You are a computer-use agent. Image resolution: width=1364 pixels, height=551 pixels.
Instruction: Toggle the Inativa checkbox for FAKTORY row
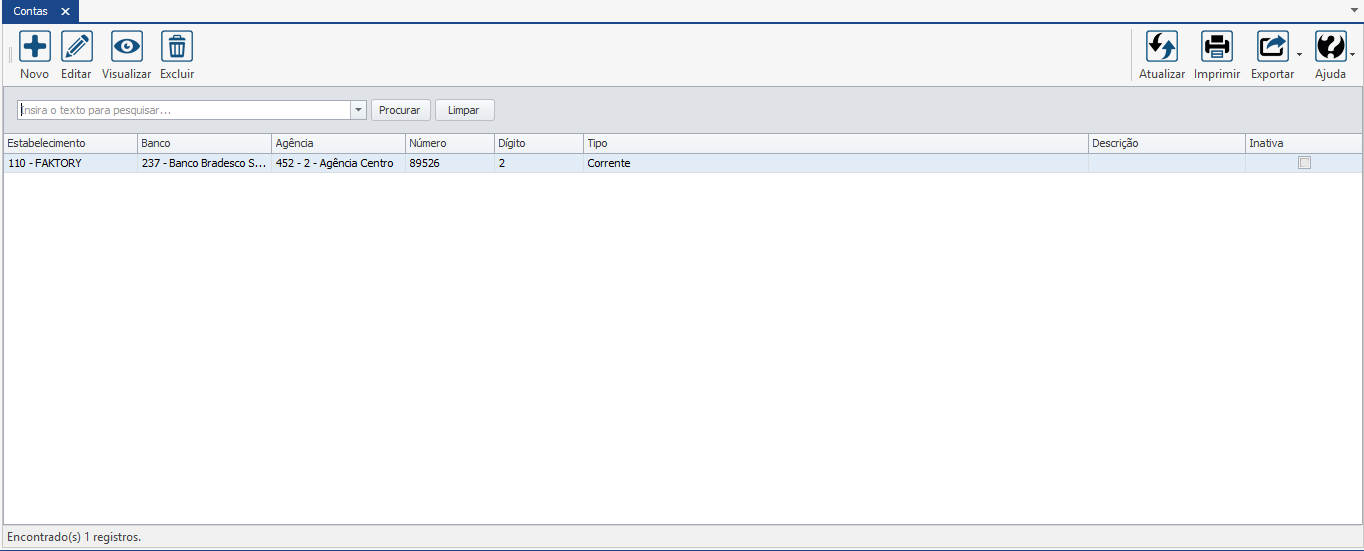click(1304, 163)
